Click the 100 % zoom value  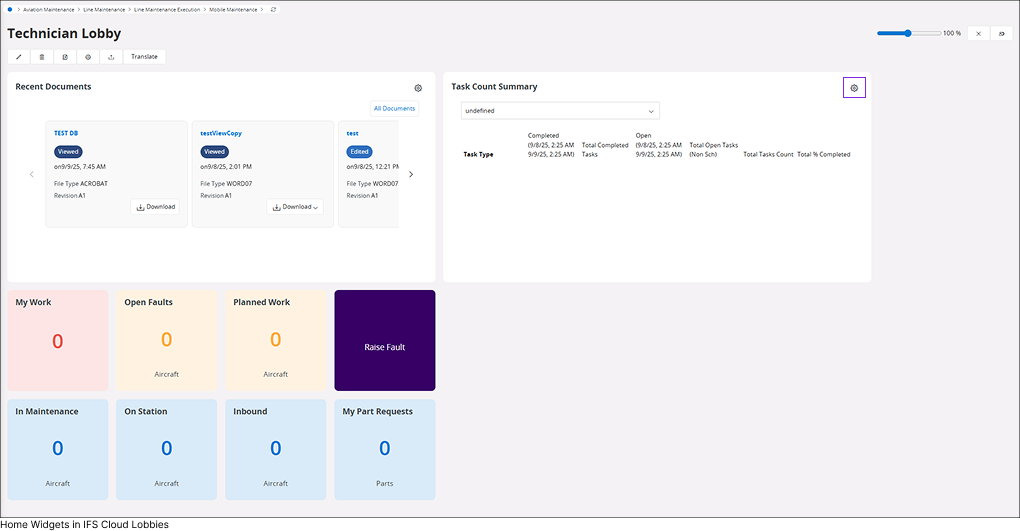952,33
